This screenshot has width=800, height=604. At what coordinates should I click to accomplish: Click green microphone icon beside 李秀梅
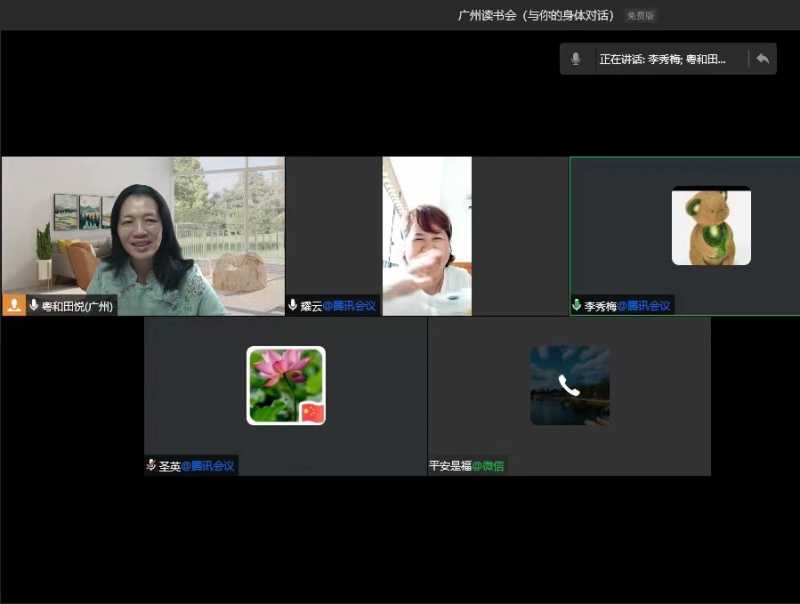point(577,305)
